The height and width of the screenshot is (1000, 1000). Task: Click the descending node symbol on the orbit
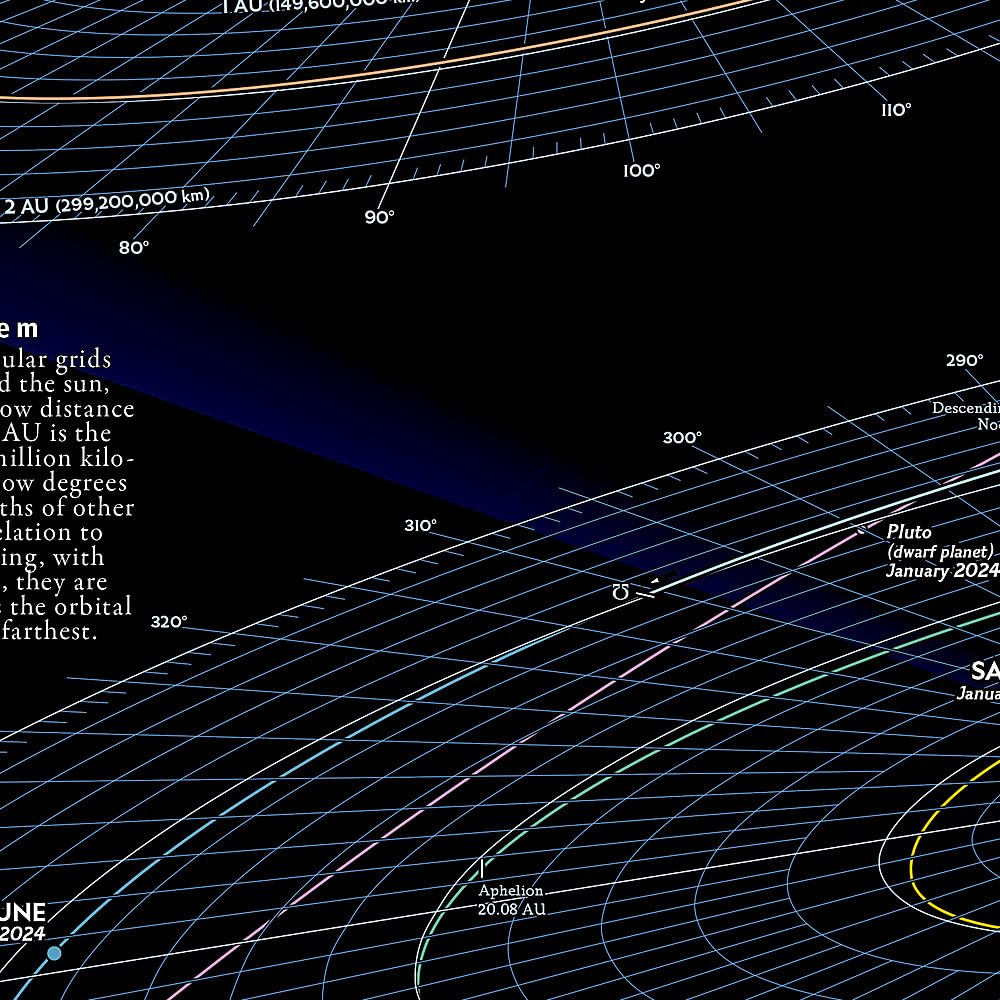click(620, 592)
